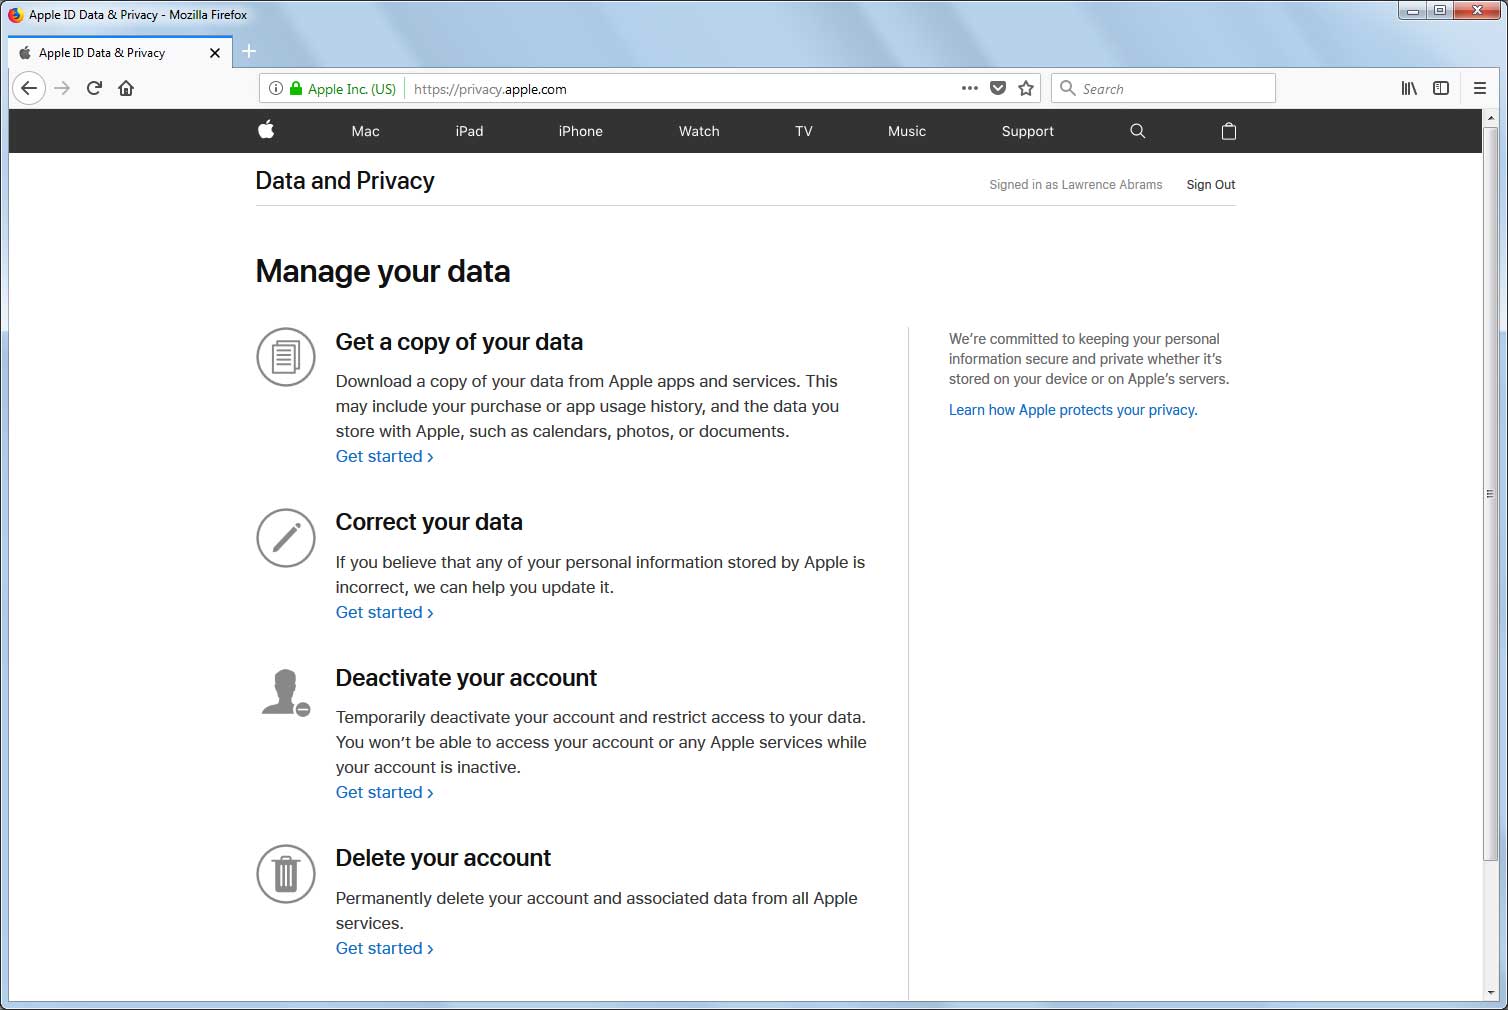
Task: Save page to Pocket icon
Action: (x=998, y=88)
